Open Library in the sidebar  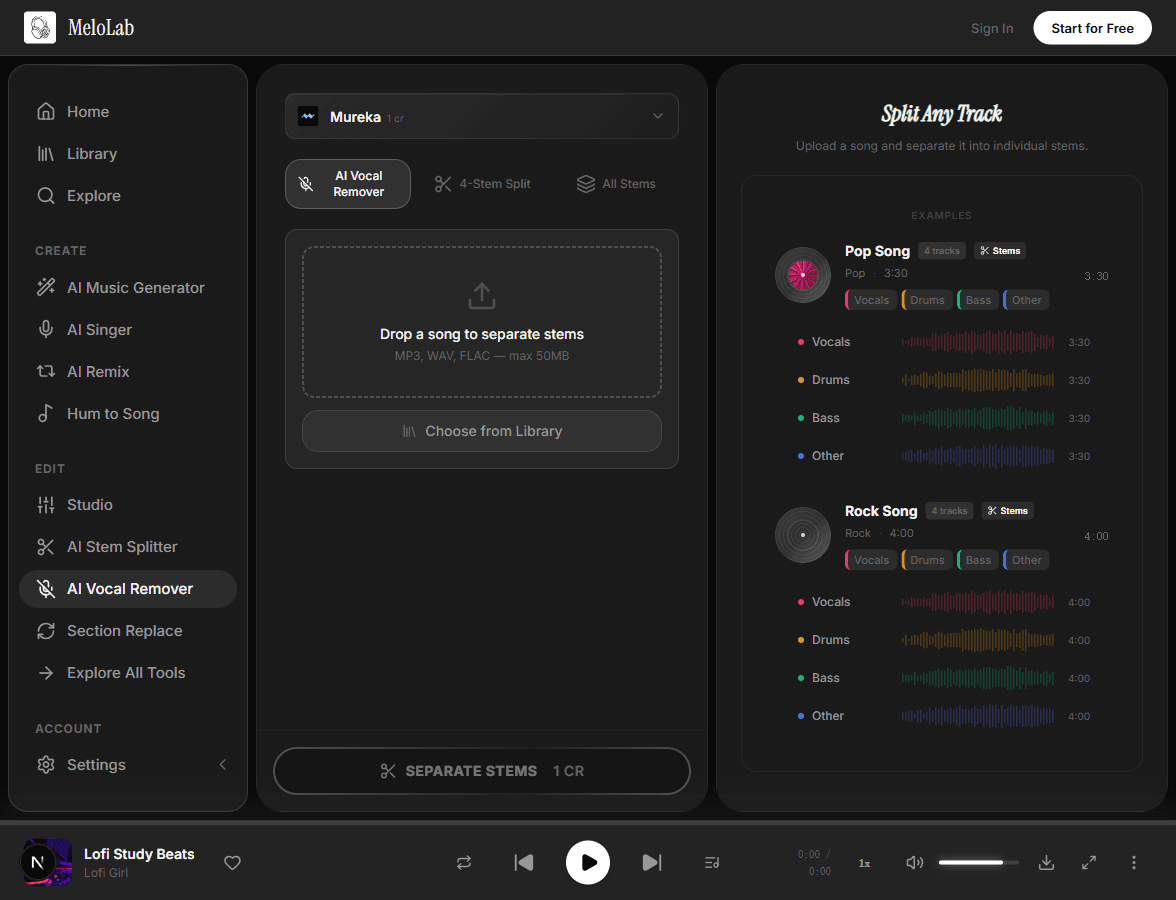tap(128, 154)
